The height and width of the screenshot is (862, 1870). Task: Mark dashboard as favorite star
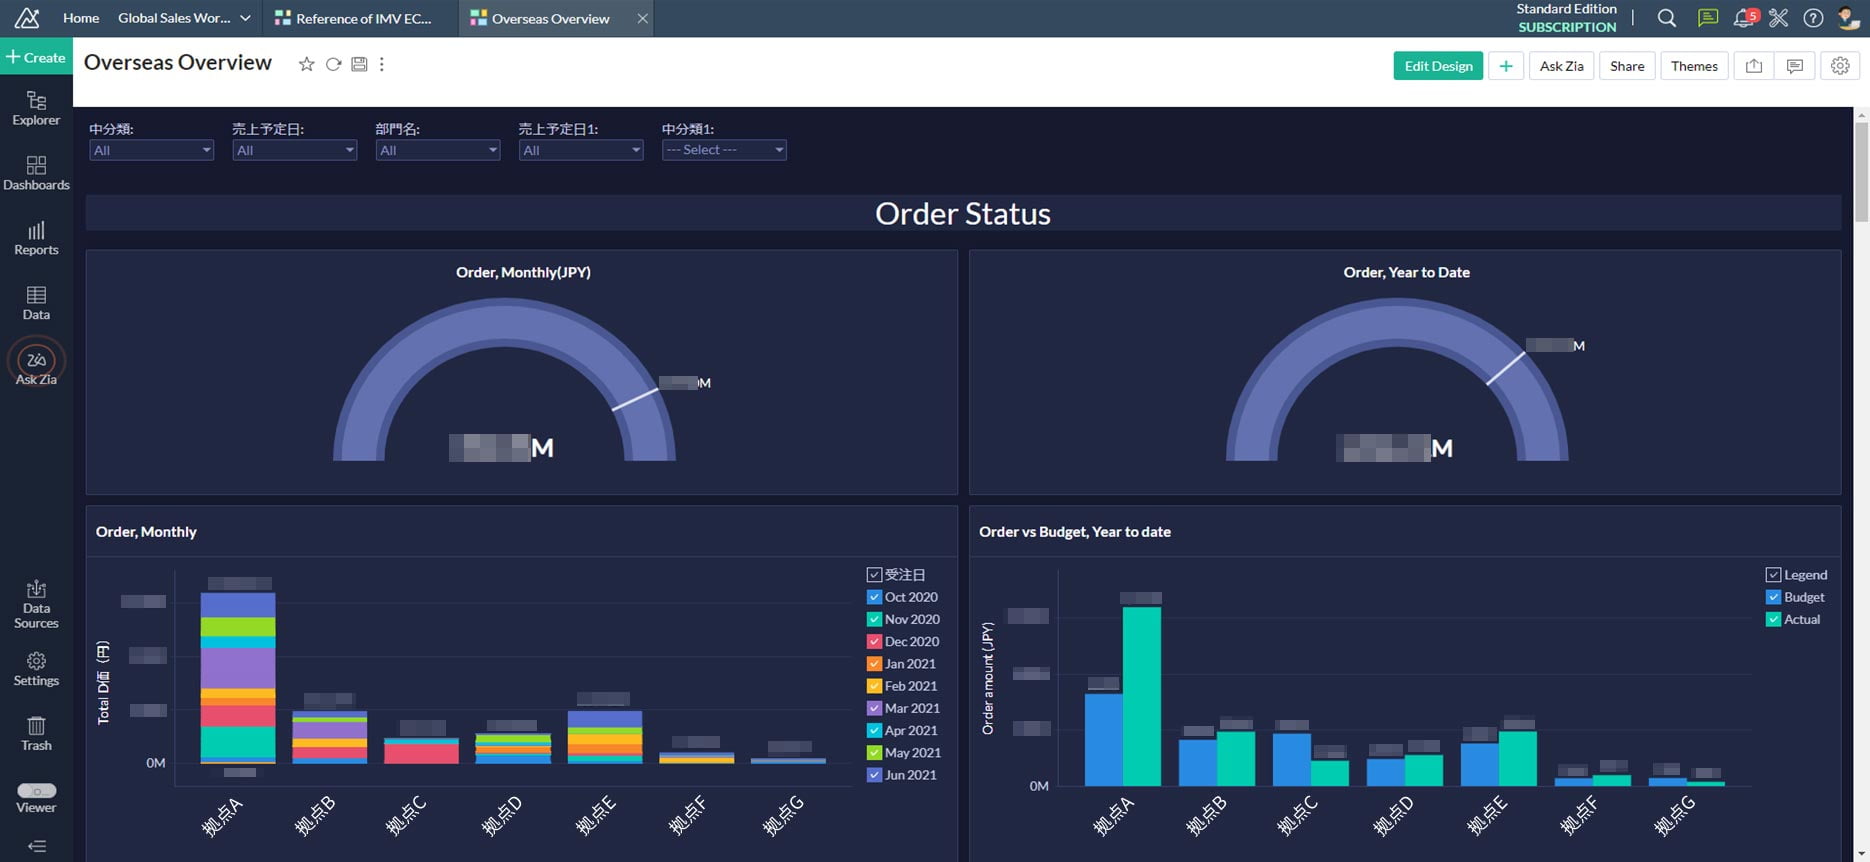[306, 64]
